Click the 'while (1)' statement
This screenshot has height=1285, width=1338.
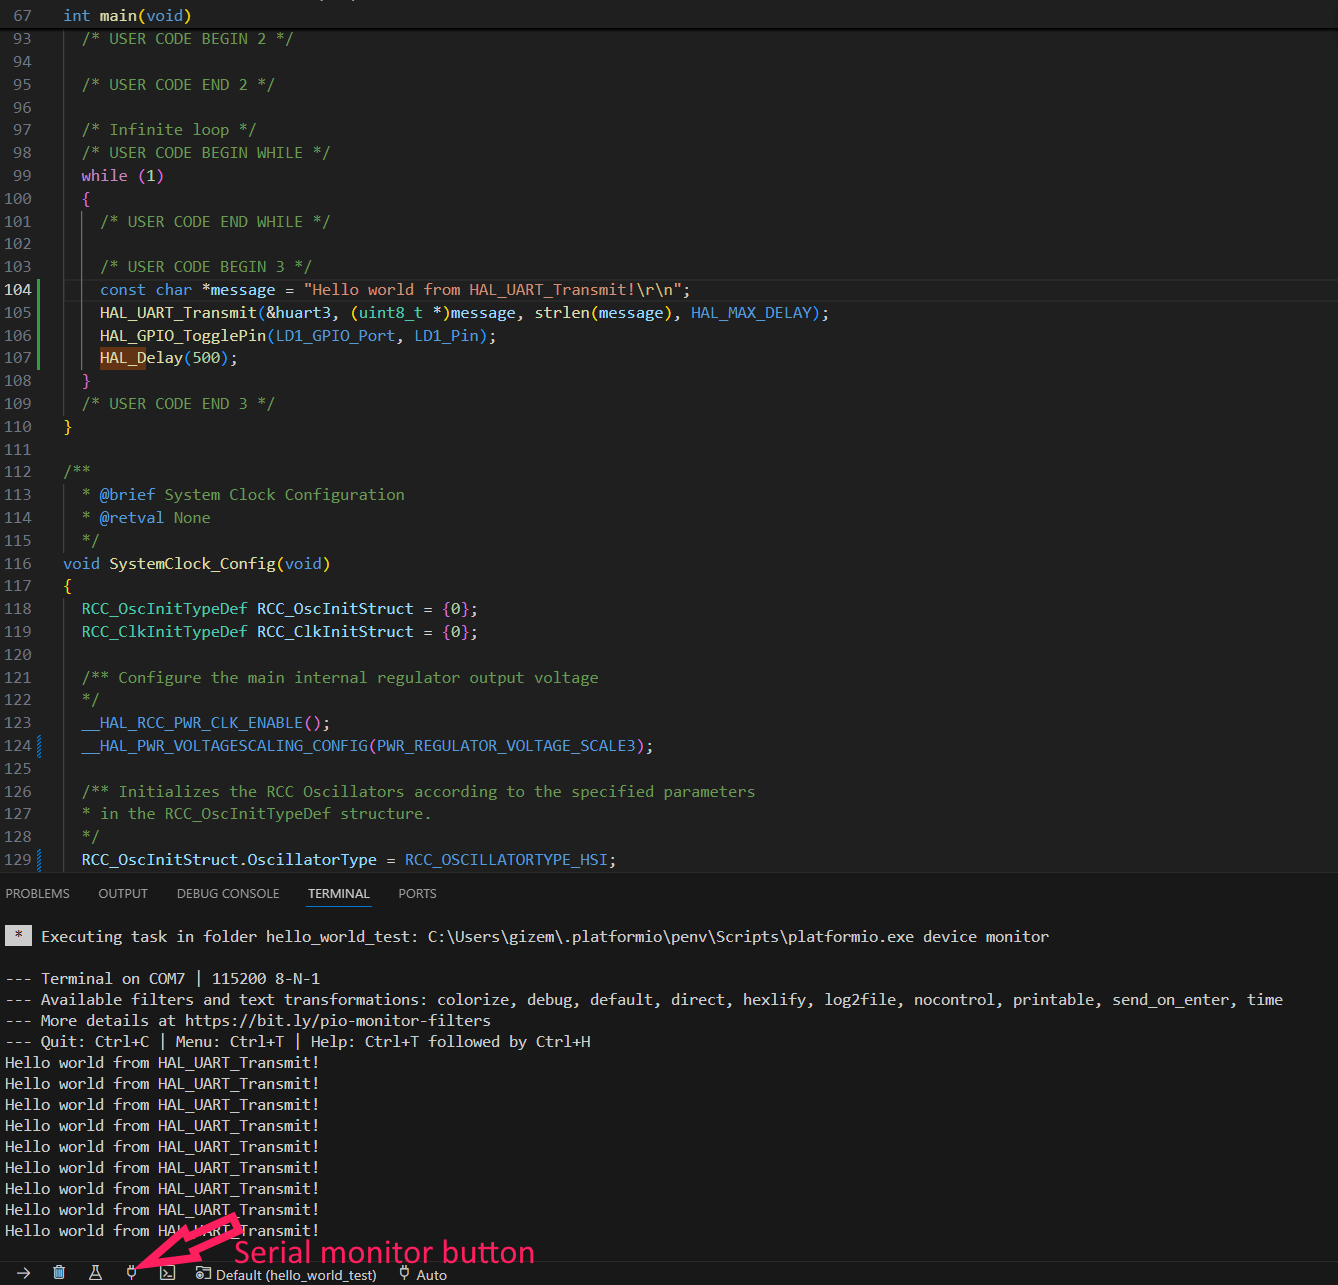pyautogui.click(x=122, y=175)
